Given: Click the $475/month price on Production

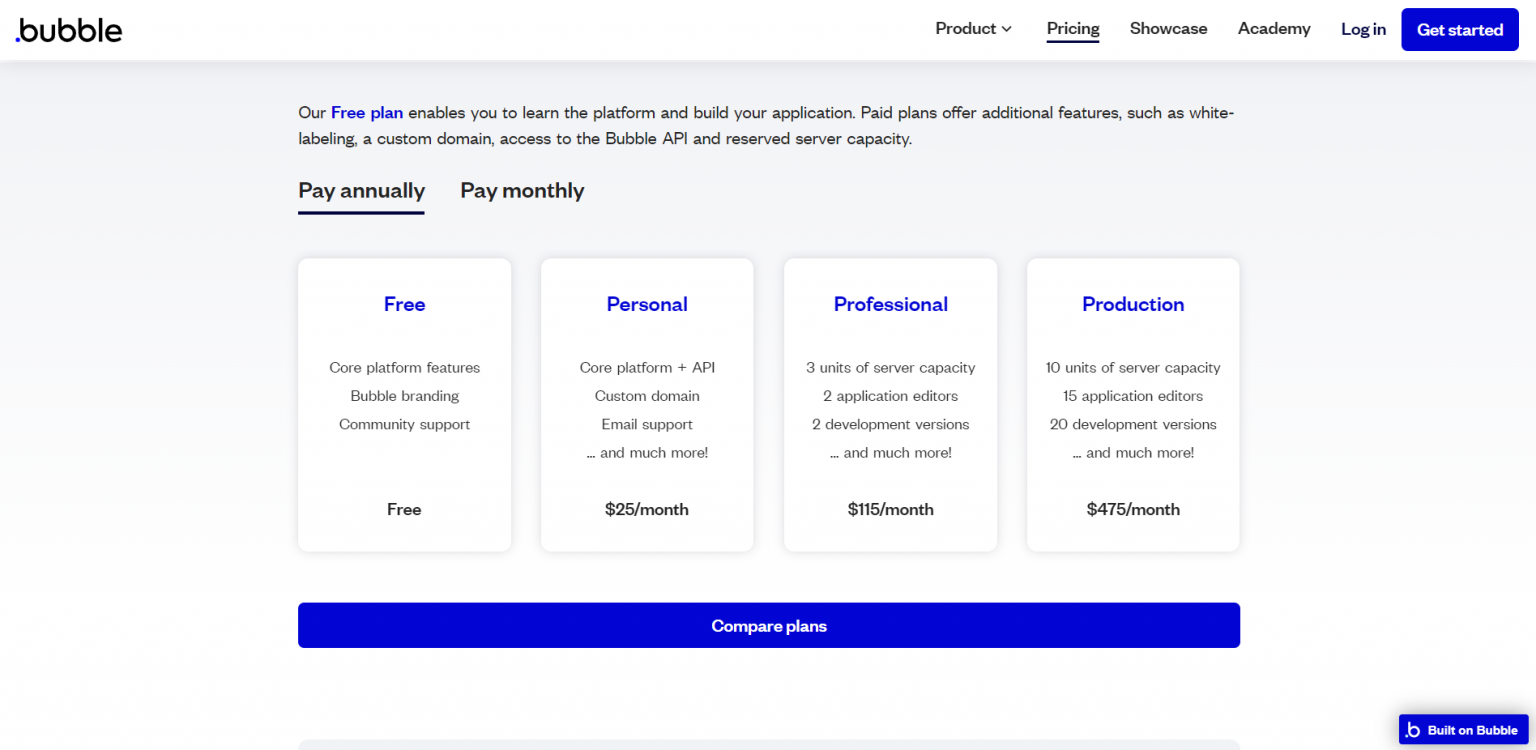Looking at the screenshot, I should [1133, 510].
